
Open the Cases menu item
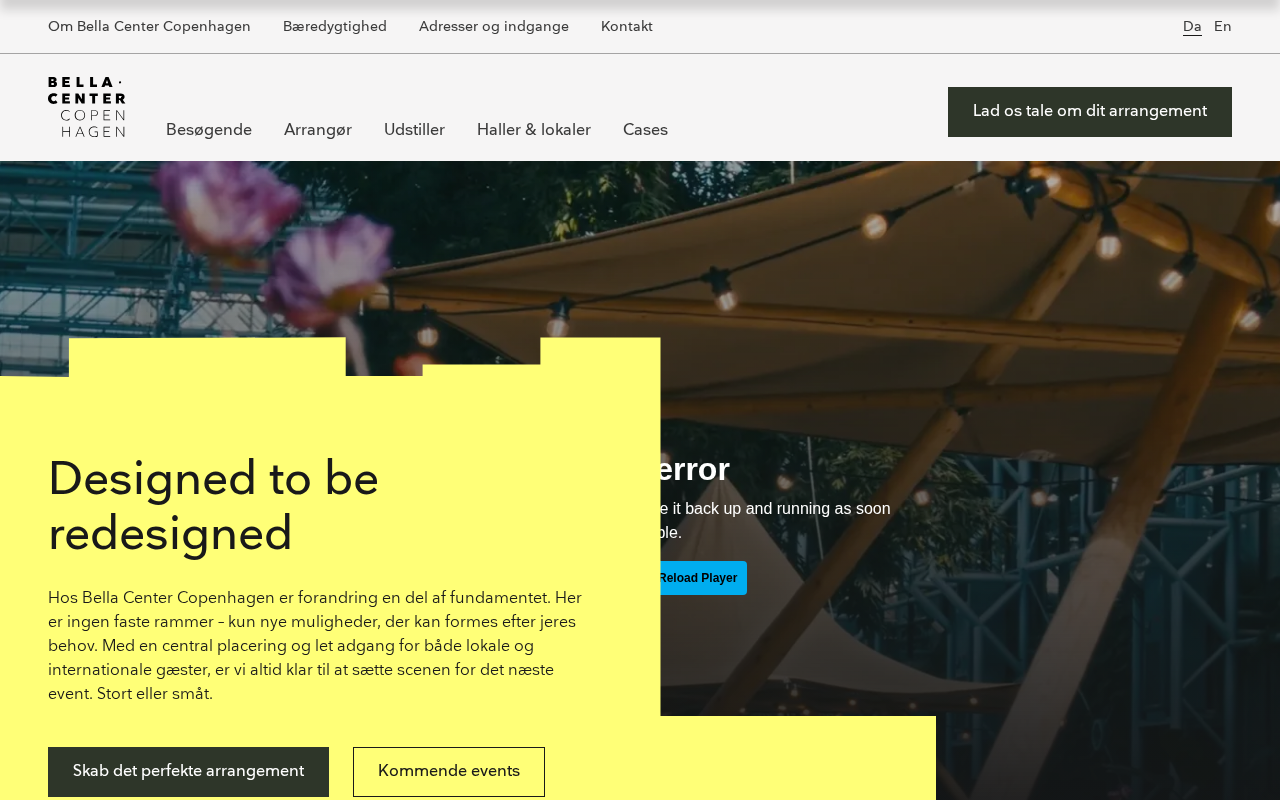click(x=645, y=130)
